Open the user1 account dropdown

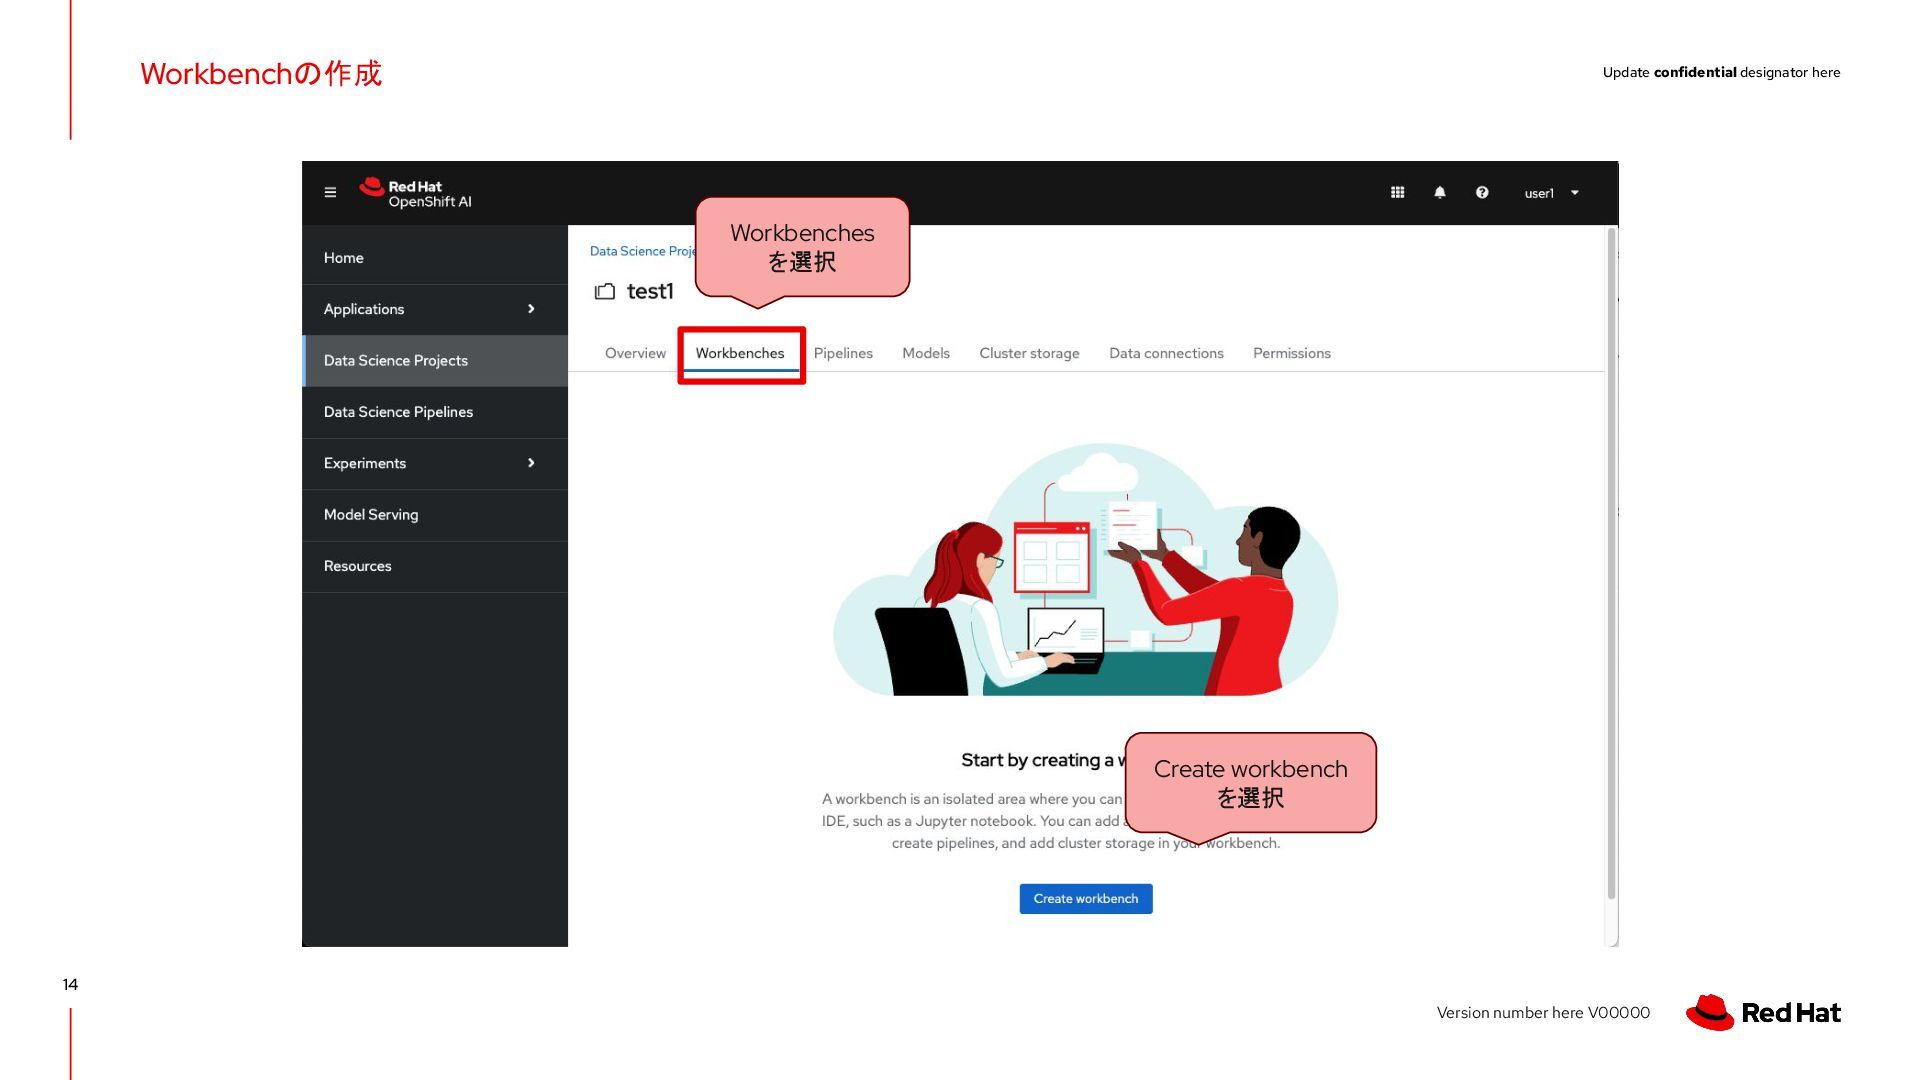point(1551,193)
